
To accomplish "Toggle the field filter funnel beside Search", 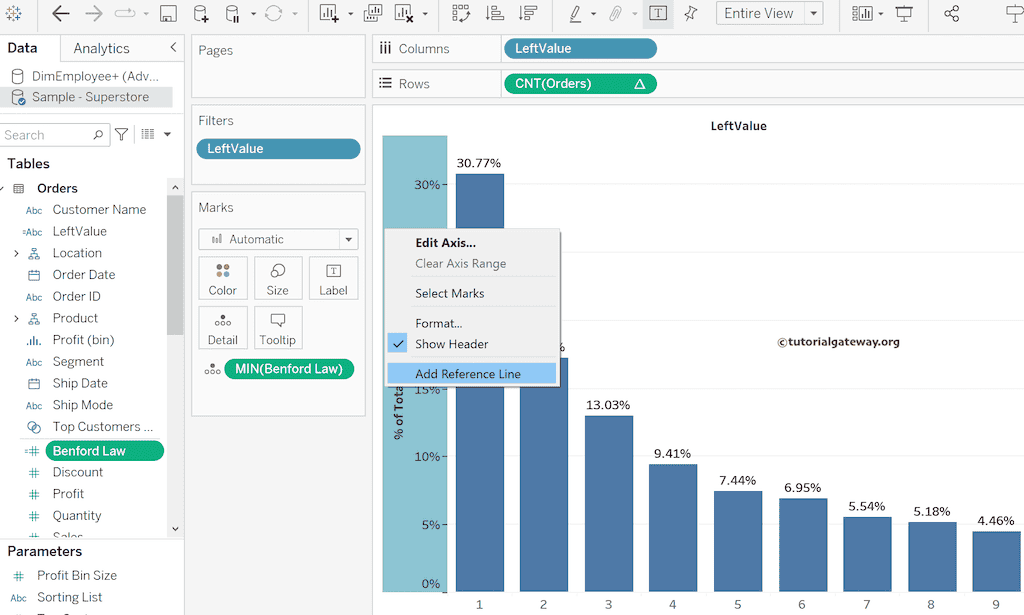I will tap(120, 134).
